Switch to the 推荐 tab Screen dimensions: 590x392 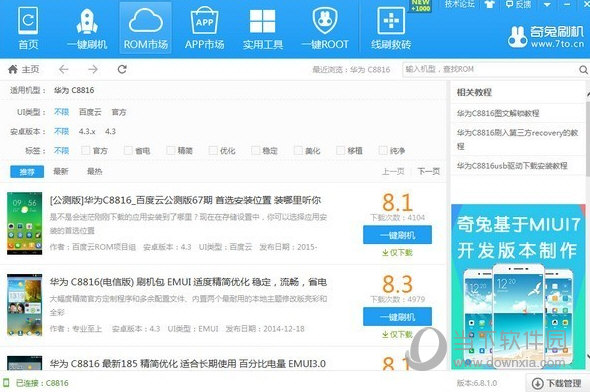27,172
